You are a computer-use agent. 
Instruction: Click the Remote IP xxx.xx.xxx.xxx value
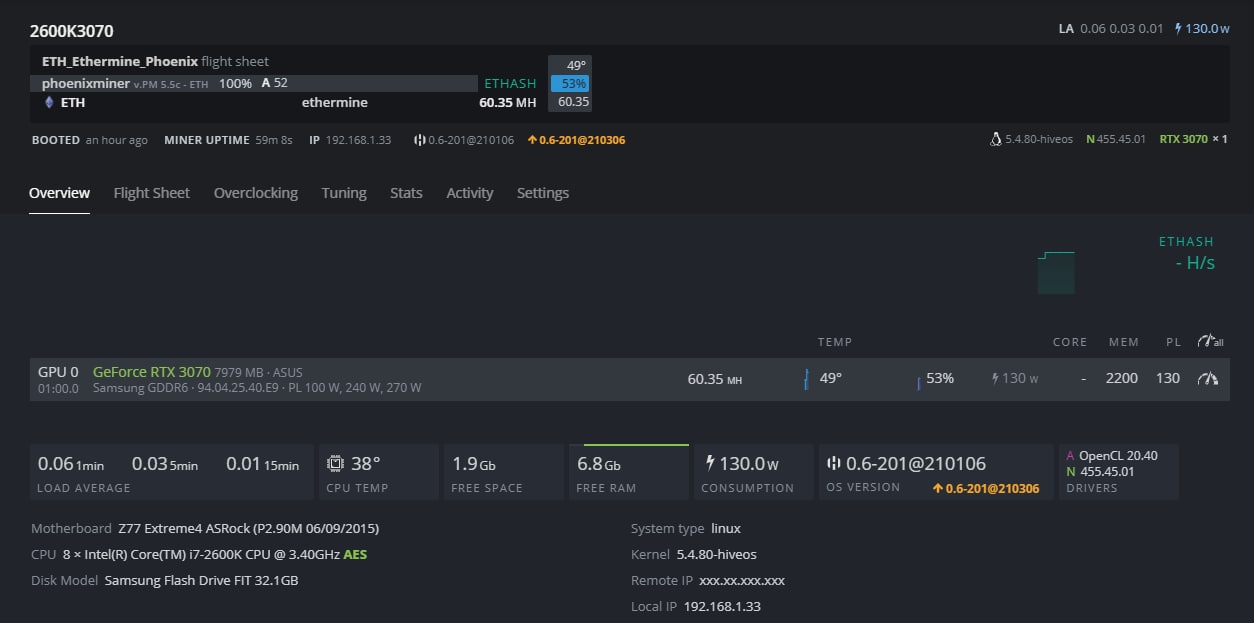pos(742,580)
